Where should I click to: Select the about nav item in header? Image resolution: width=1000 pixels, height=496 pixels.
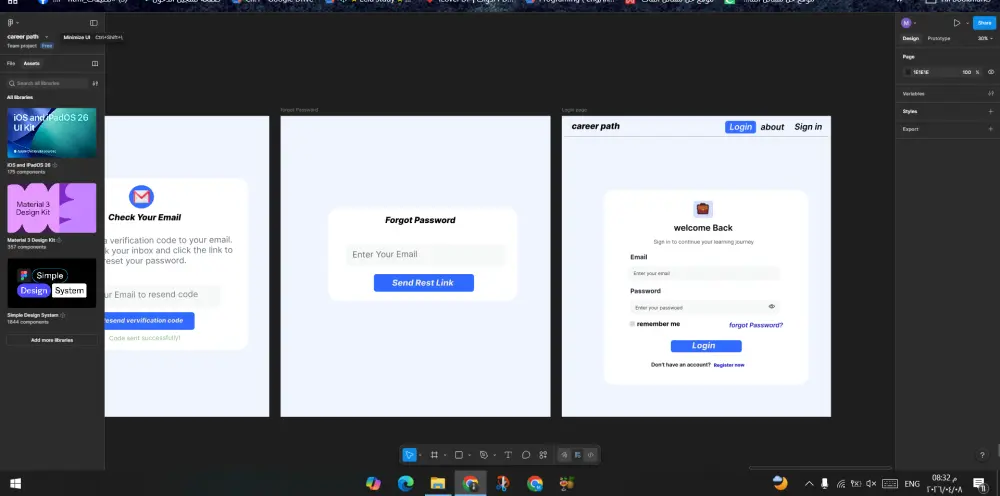(x=772, y=127)
